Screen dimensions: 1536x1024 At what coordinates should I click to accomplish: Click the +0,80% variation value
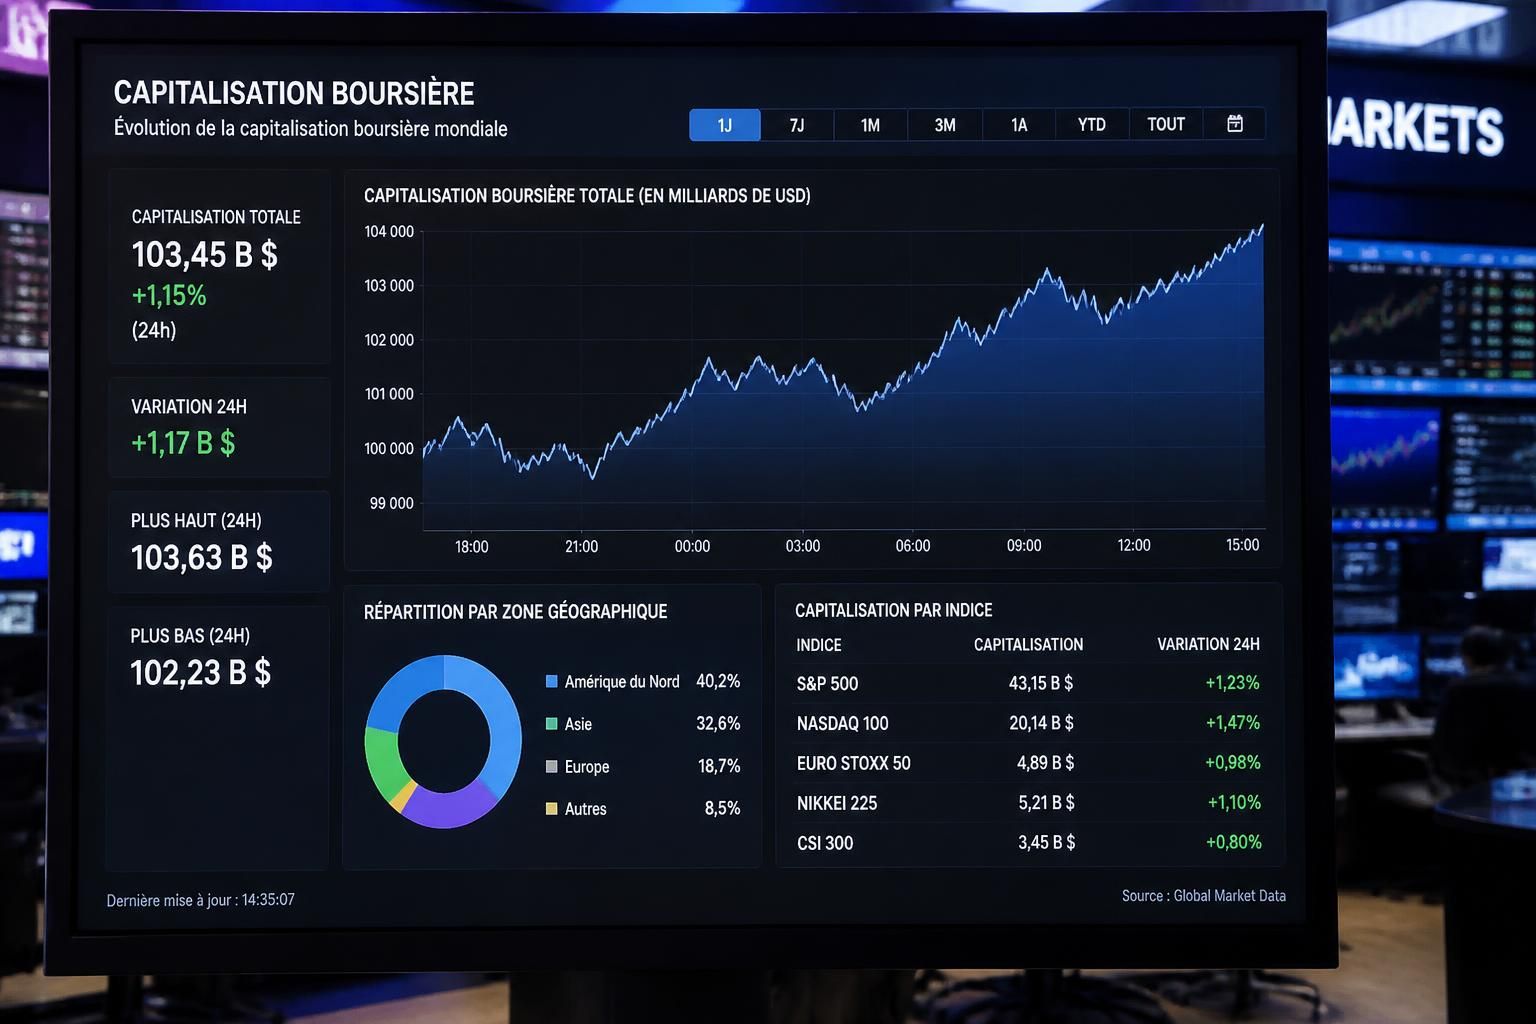(x=1233, y=842)
